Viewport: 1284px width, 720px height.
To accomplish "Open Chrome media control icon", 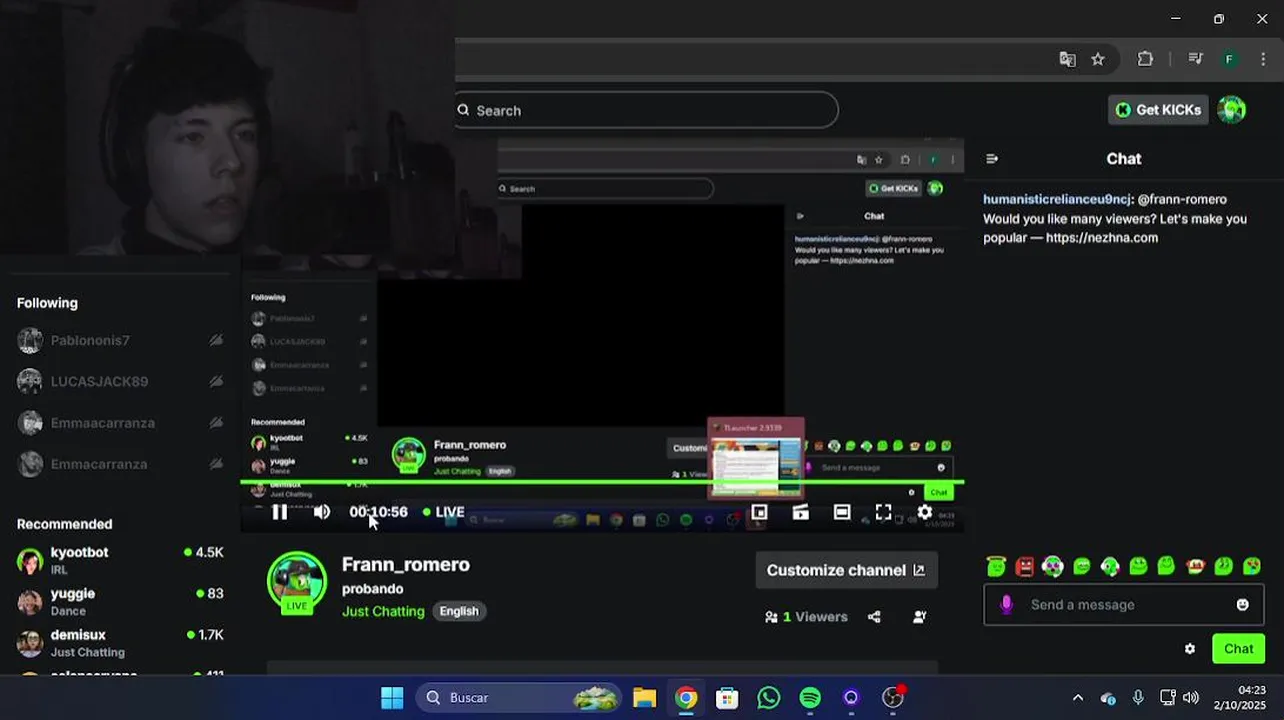I will point(1195,59).
